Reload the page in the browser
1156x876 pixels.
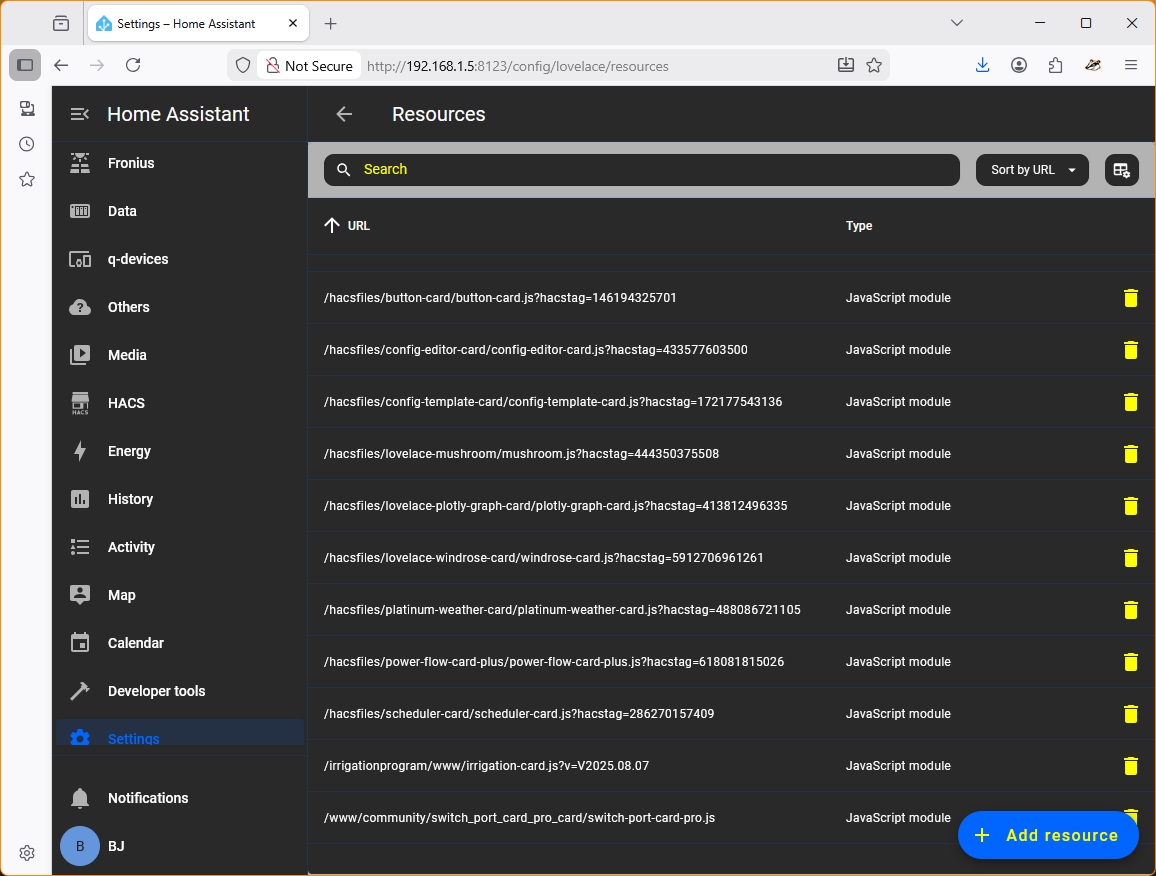pyautogui.click(x=133, y=66)
